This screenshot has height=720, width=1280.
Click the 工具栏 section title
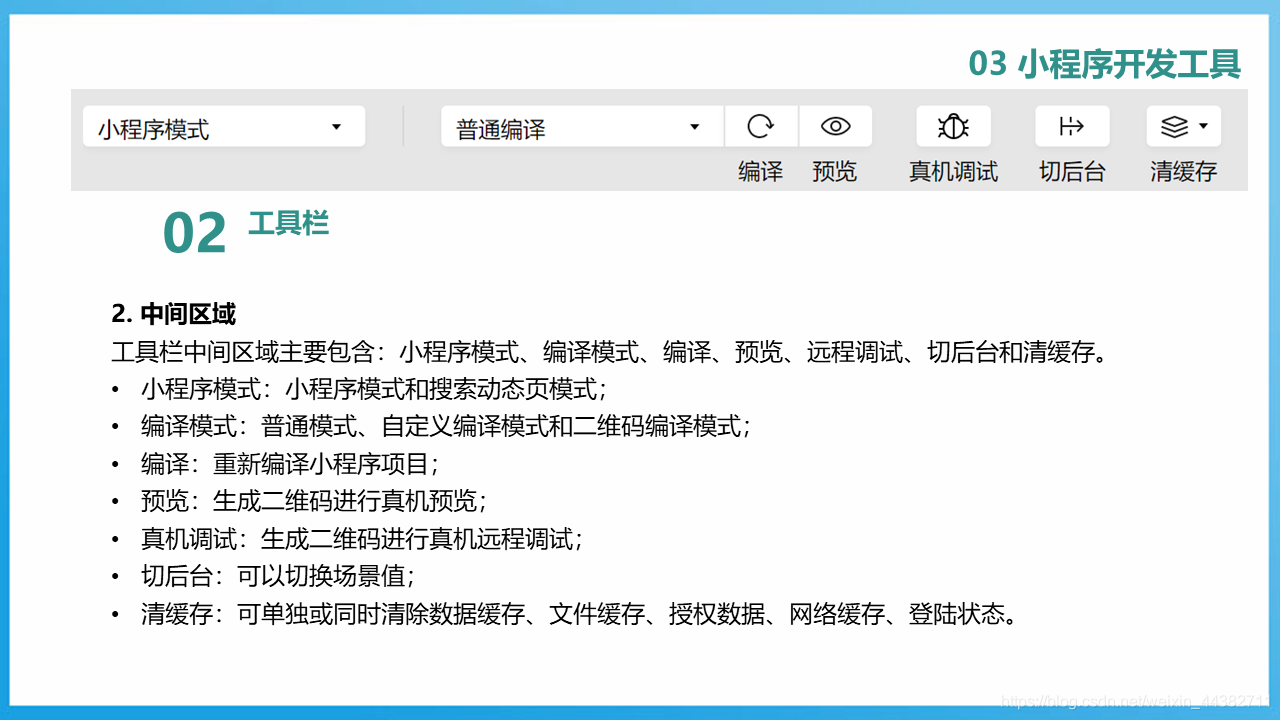click(288, 223)
